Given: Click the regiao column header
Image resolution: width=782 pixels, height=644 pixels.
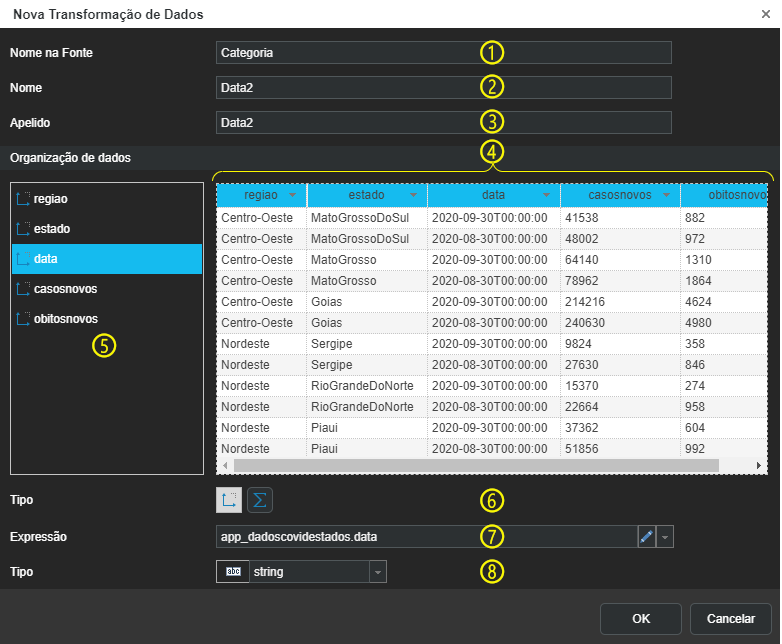Looking at the screenshot, I should [x=262, y=195].
